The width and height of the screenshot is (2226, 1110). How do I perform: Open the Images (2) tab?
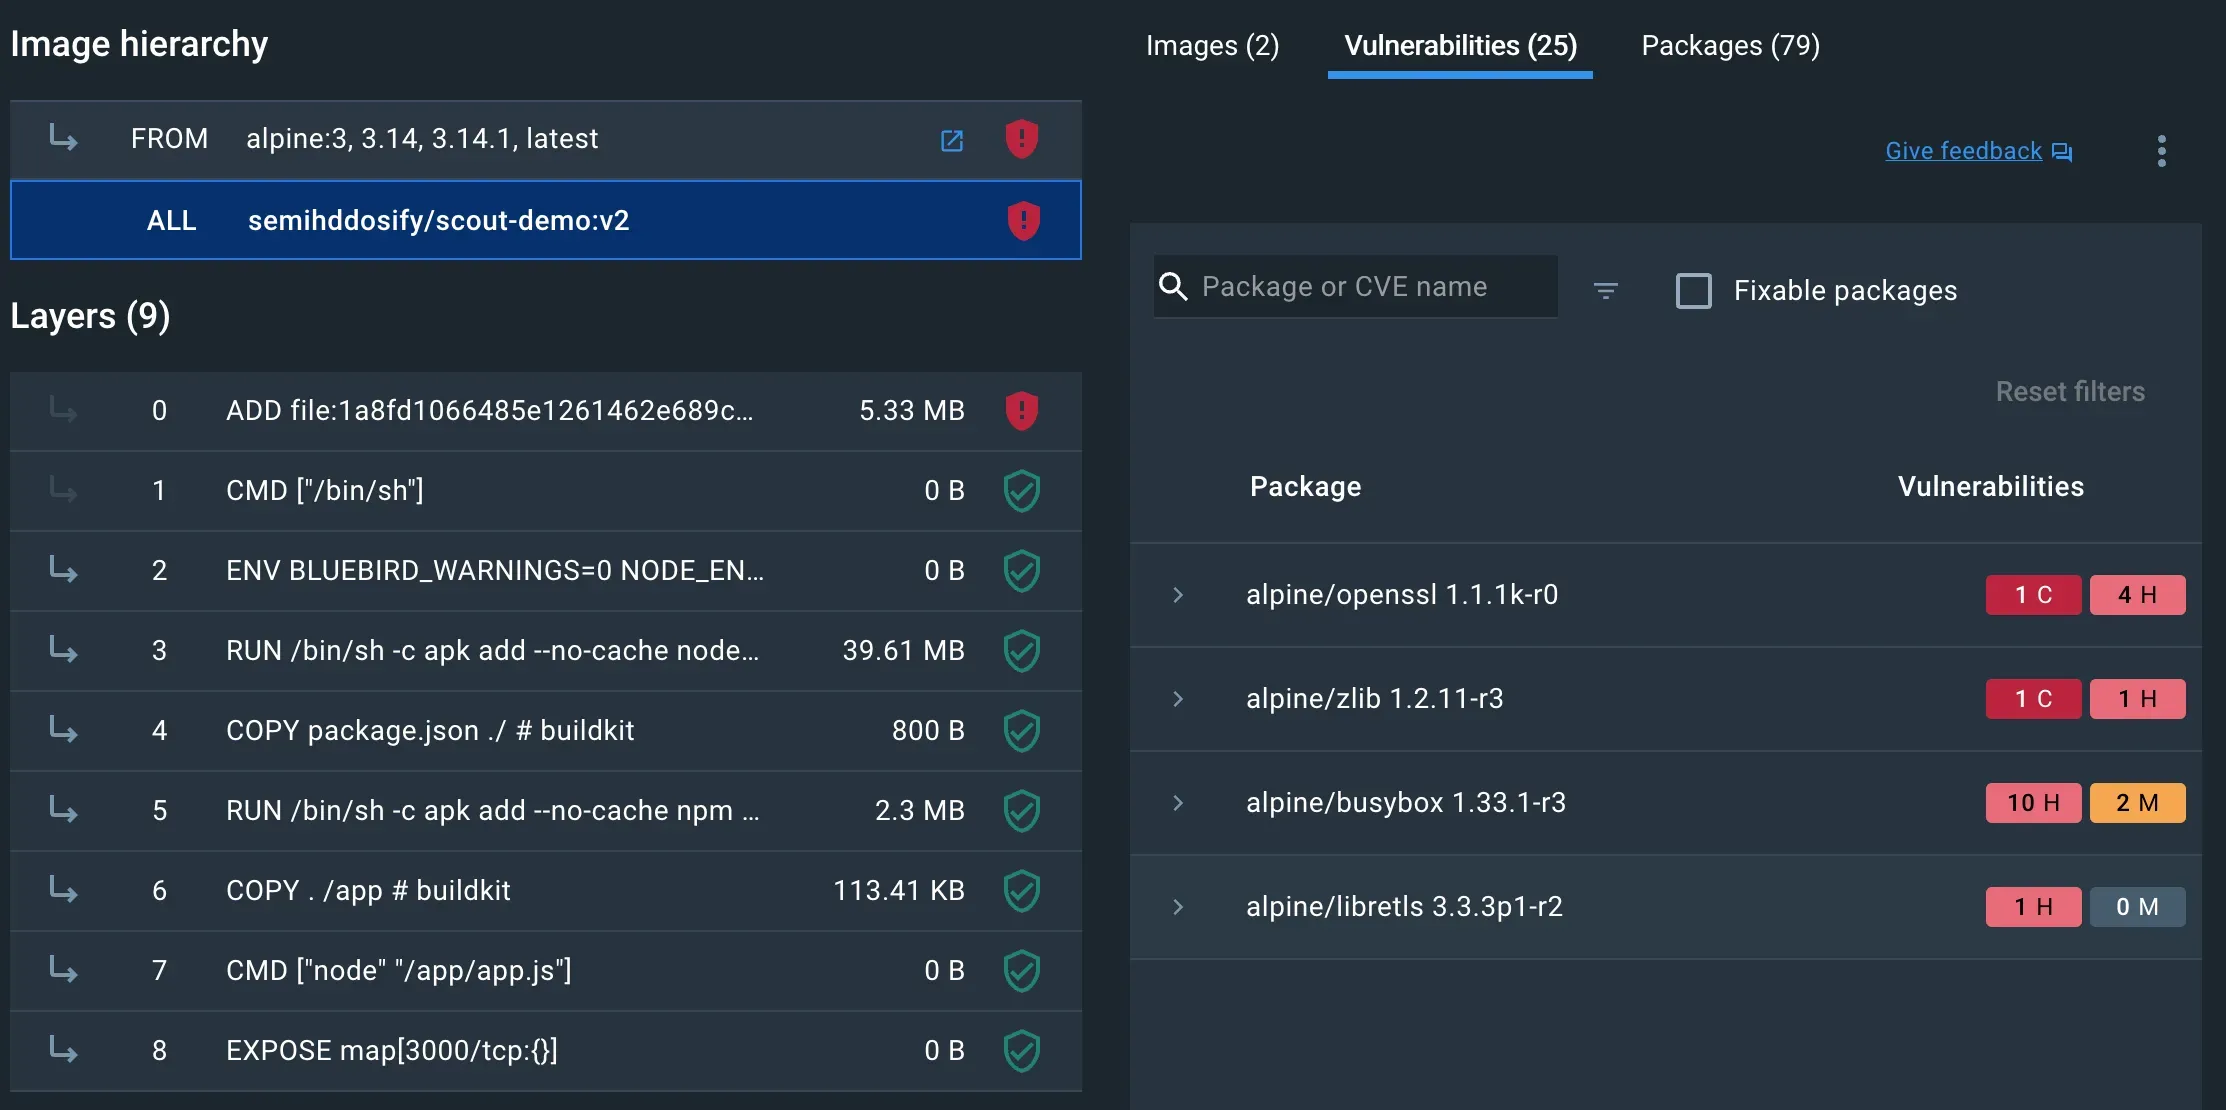[x=1212, y=45]
